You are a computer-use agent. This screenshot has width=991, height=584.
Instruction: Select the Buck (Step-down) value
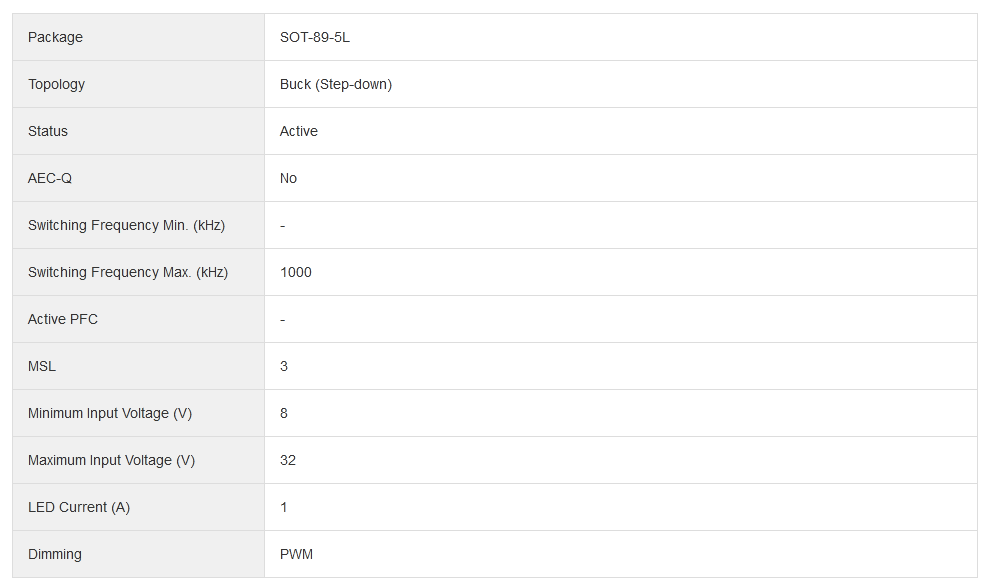tap(335, 85)
